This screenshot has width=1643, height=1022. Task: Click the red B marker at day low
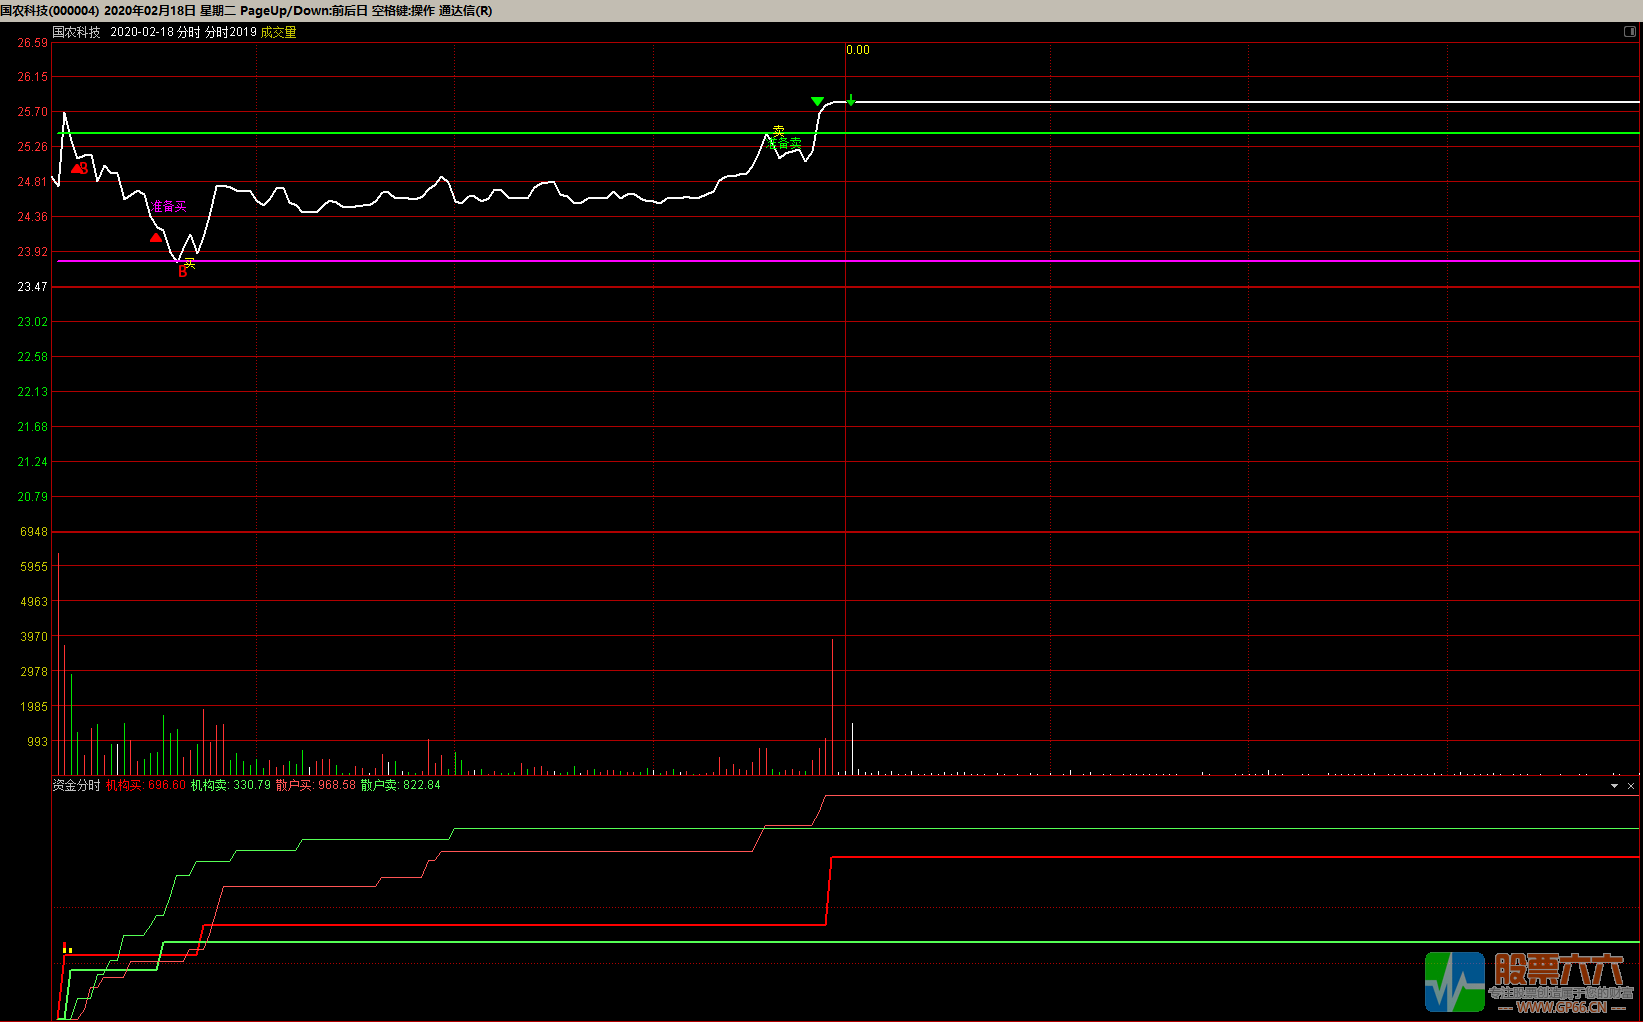click(182, 272)
